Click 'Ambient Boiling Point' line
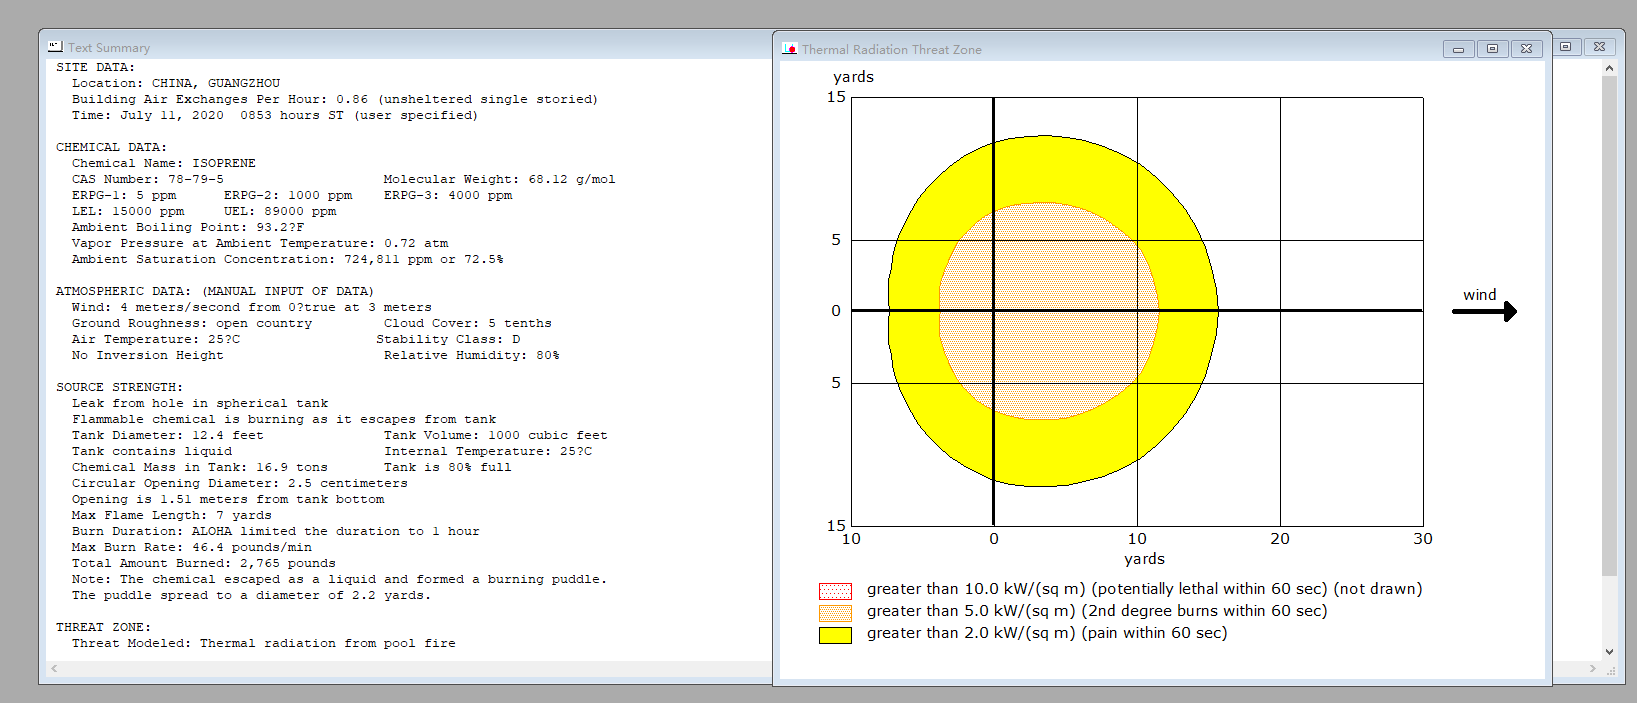The width and height of the screenshot is (1637, 703). 187,227
